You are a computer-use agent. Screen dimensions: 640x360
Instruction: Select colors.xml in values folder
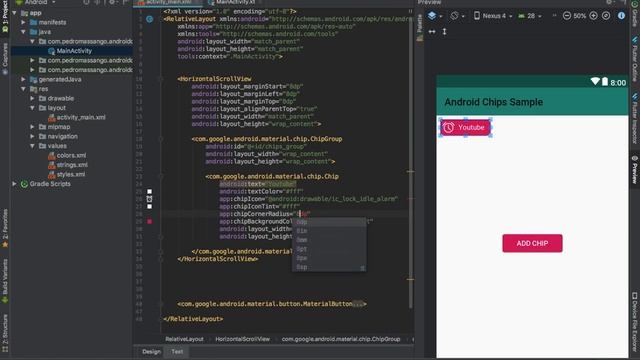71,155
